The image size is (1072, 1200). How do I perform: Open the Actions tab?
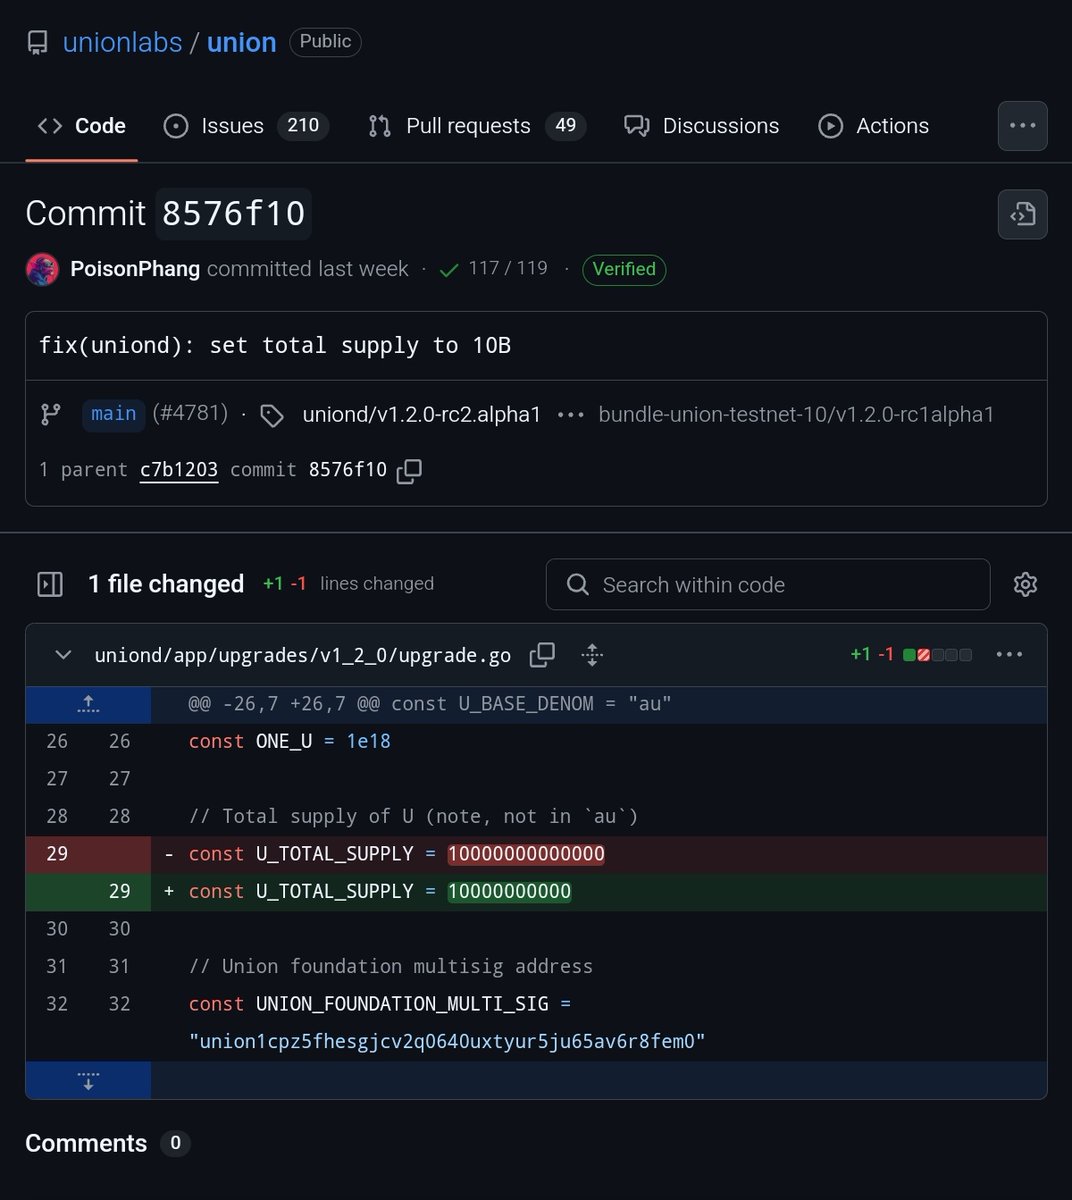[x=874, y=126]
